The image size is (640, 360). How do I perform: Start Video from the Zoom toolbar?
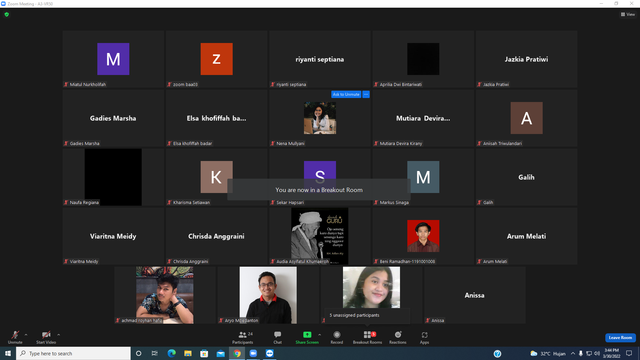click(x=46, y=337)
